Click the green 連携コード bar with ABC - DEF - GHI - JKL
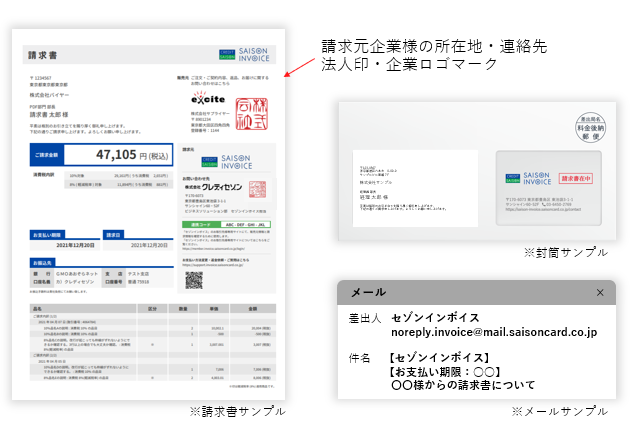 tap(226, 225)
